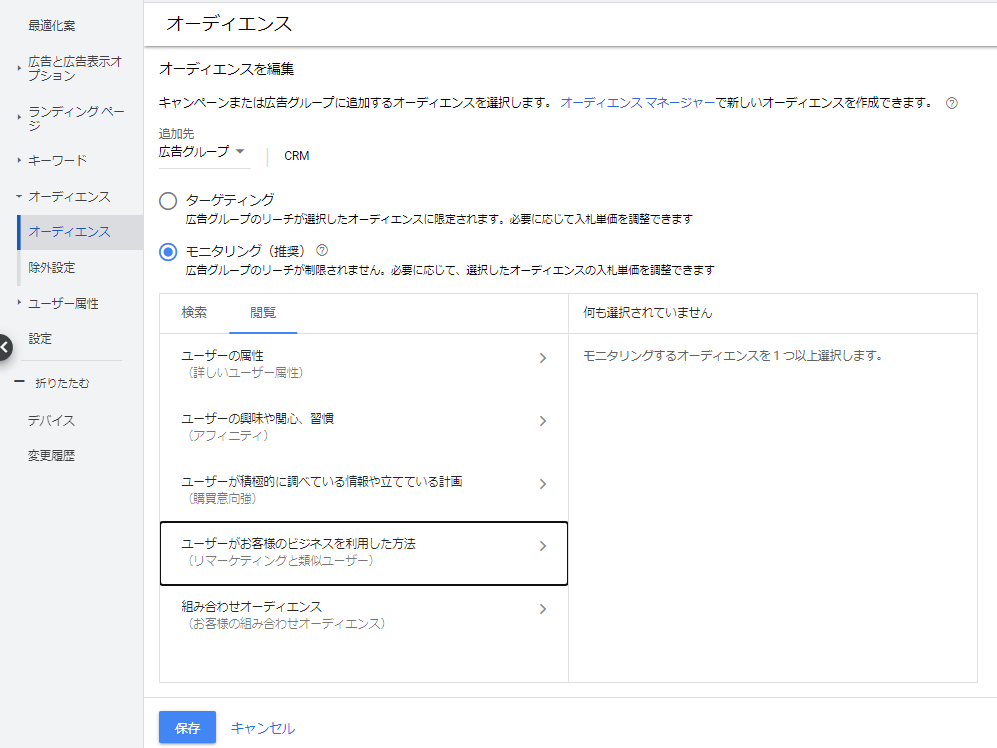This screenshot has width=997, height=748.
Task: Select the ターゲティング radio button
Action: pyautogui.click(x=168, y=201)
